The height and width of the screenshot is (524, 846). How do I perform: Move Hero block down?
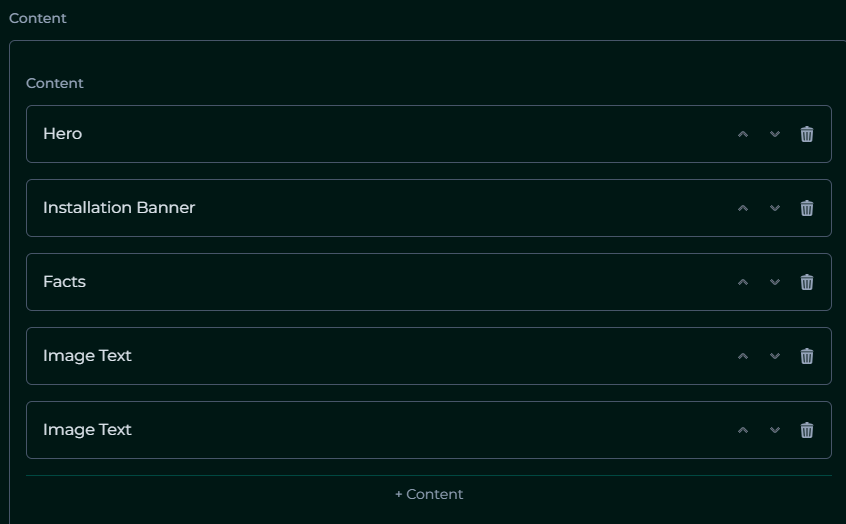click(x=775, y=134)
